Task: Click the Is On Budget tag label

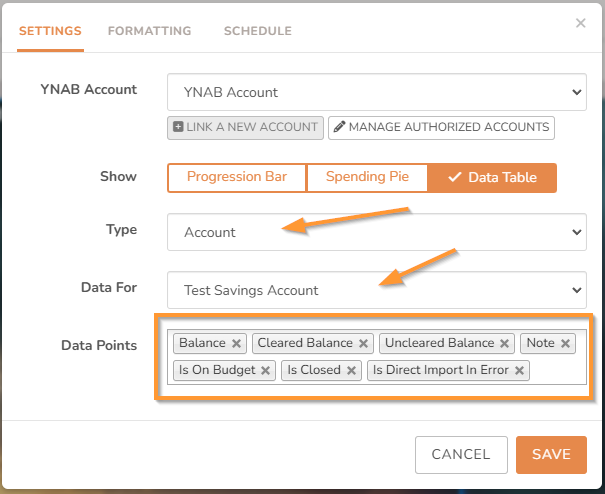Action: (217, 370)
